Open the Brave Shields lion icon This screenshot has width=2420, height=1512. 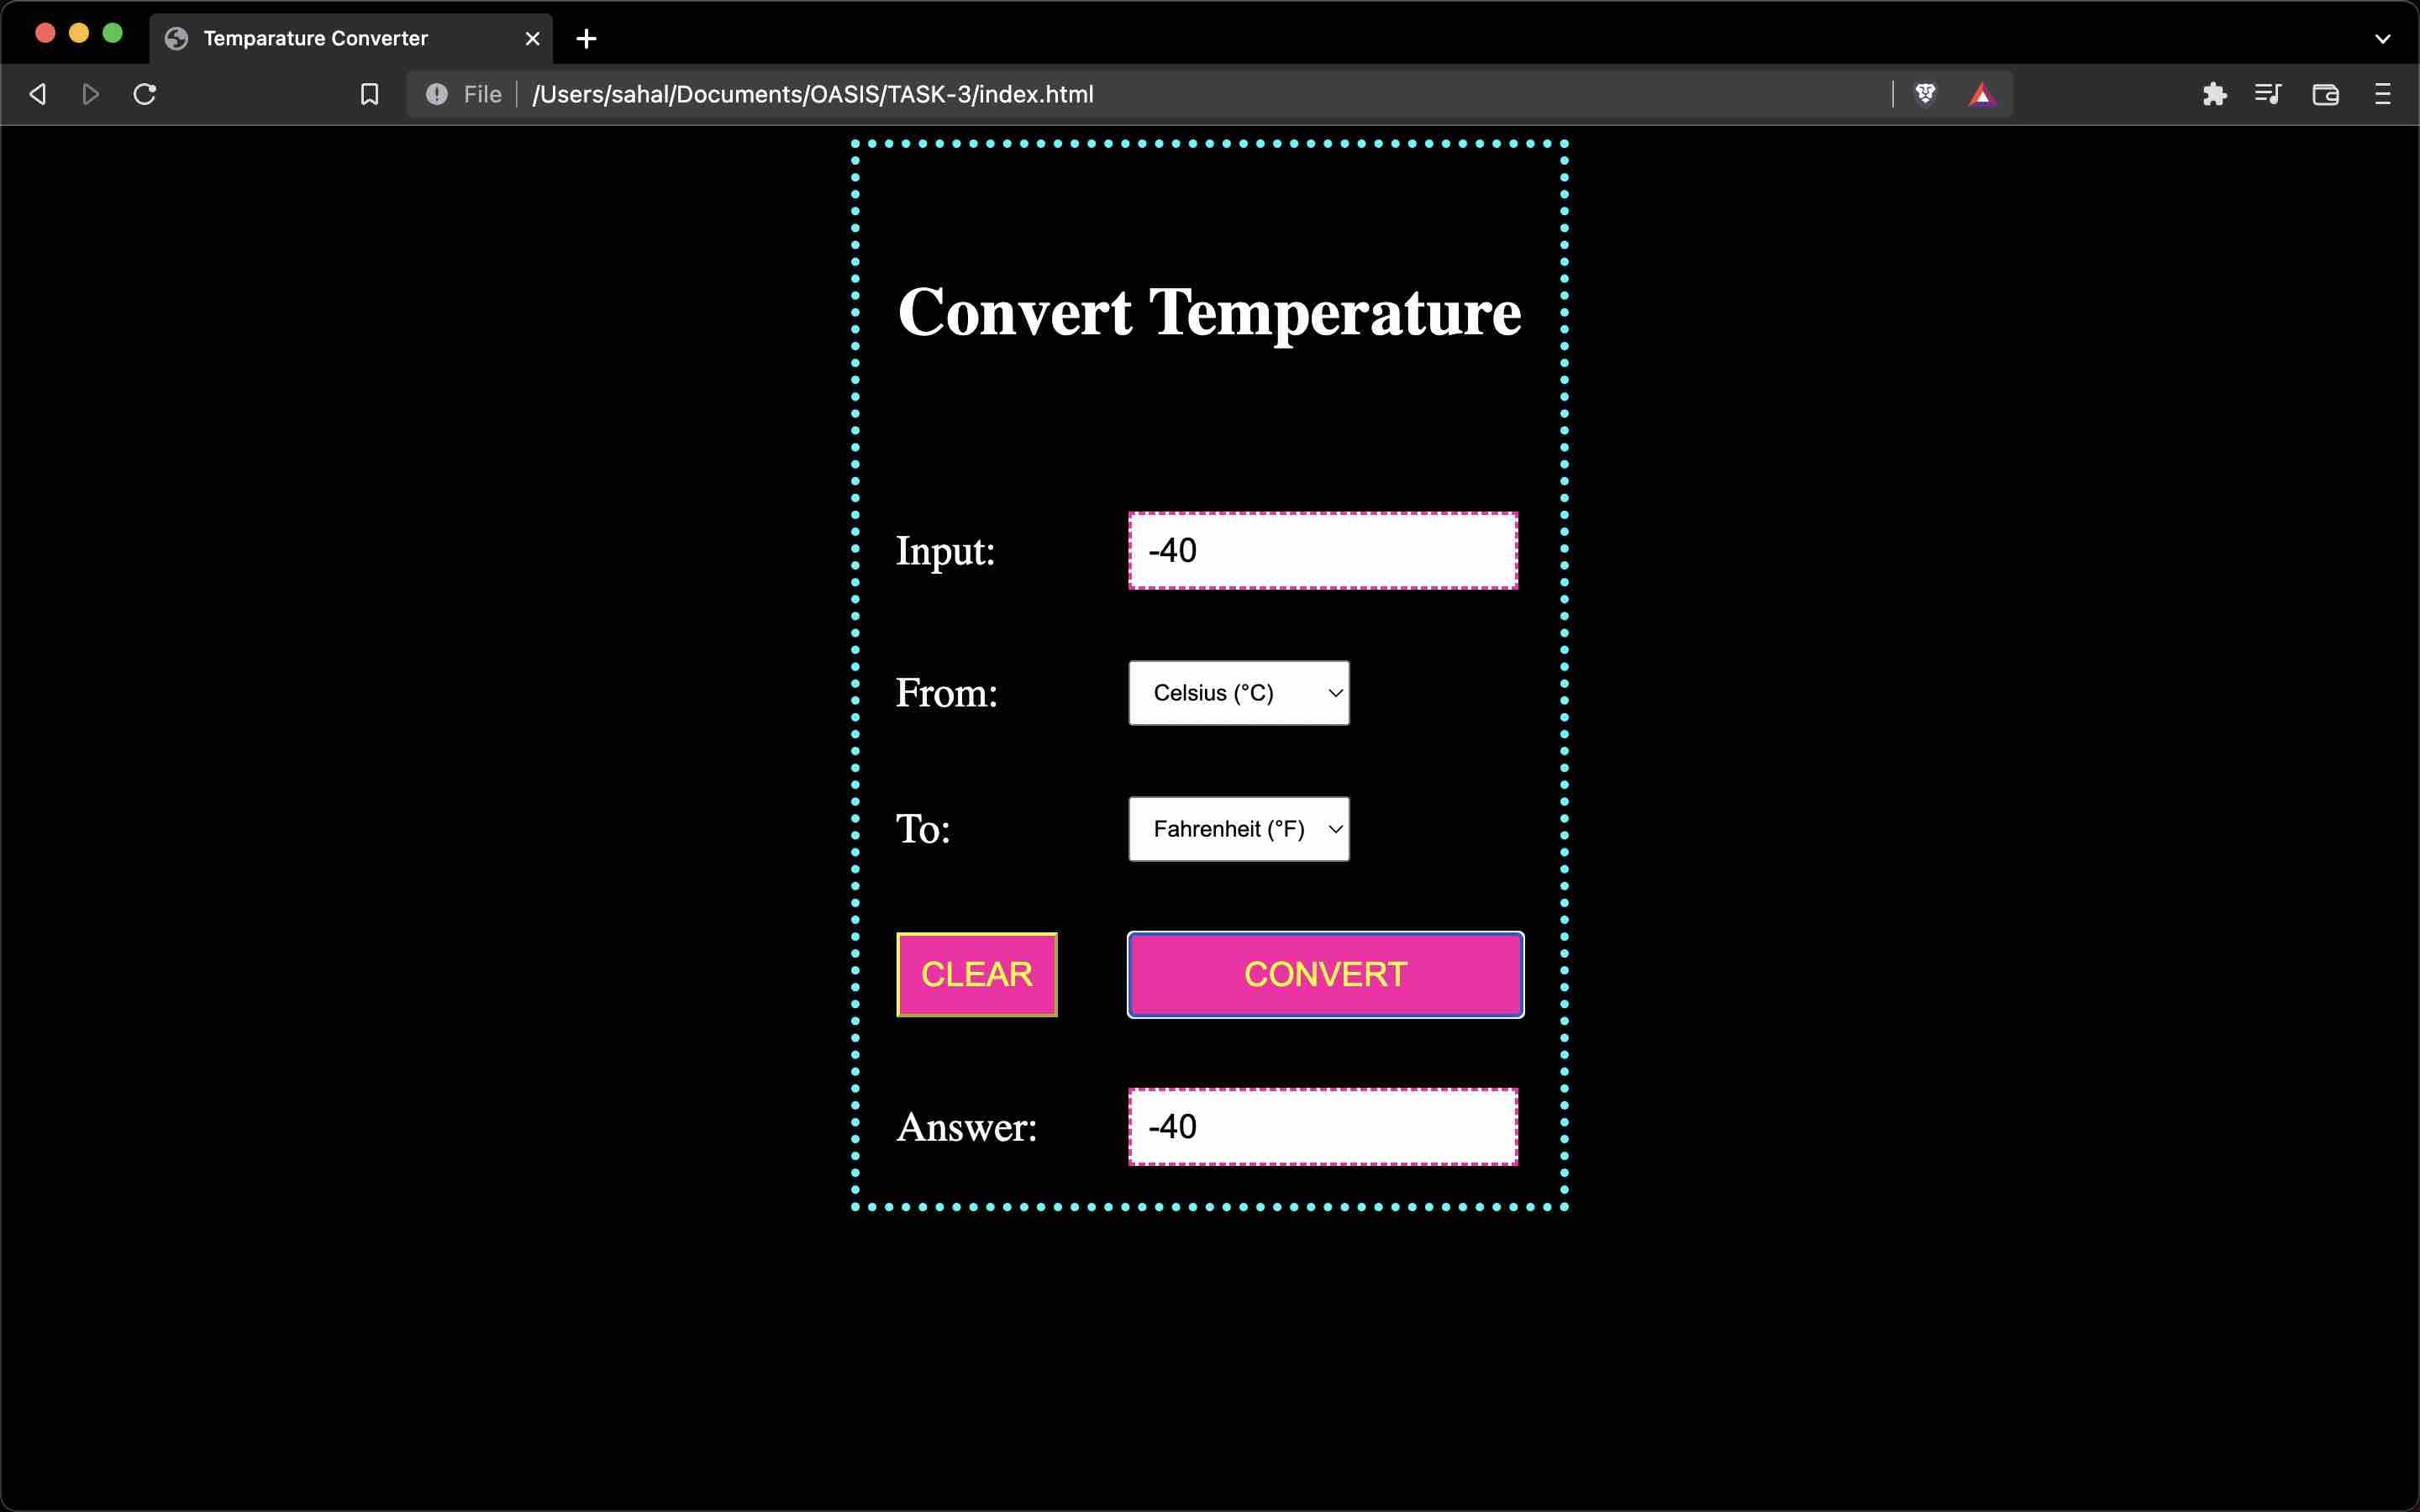point(1925,94)
